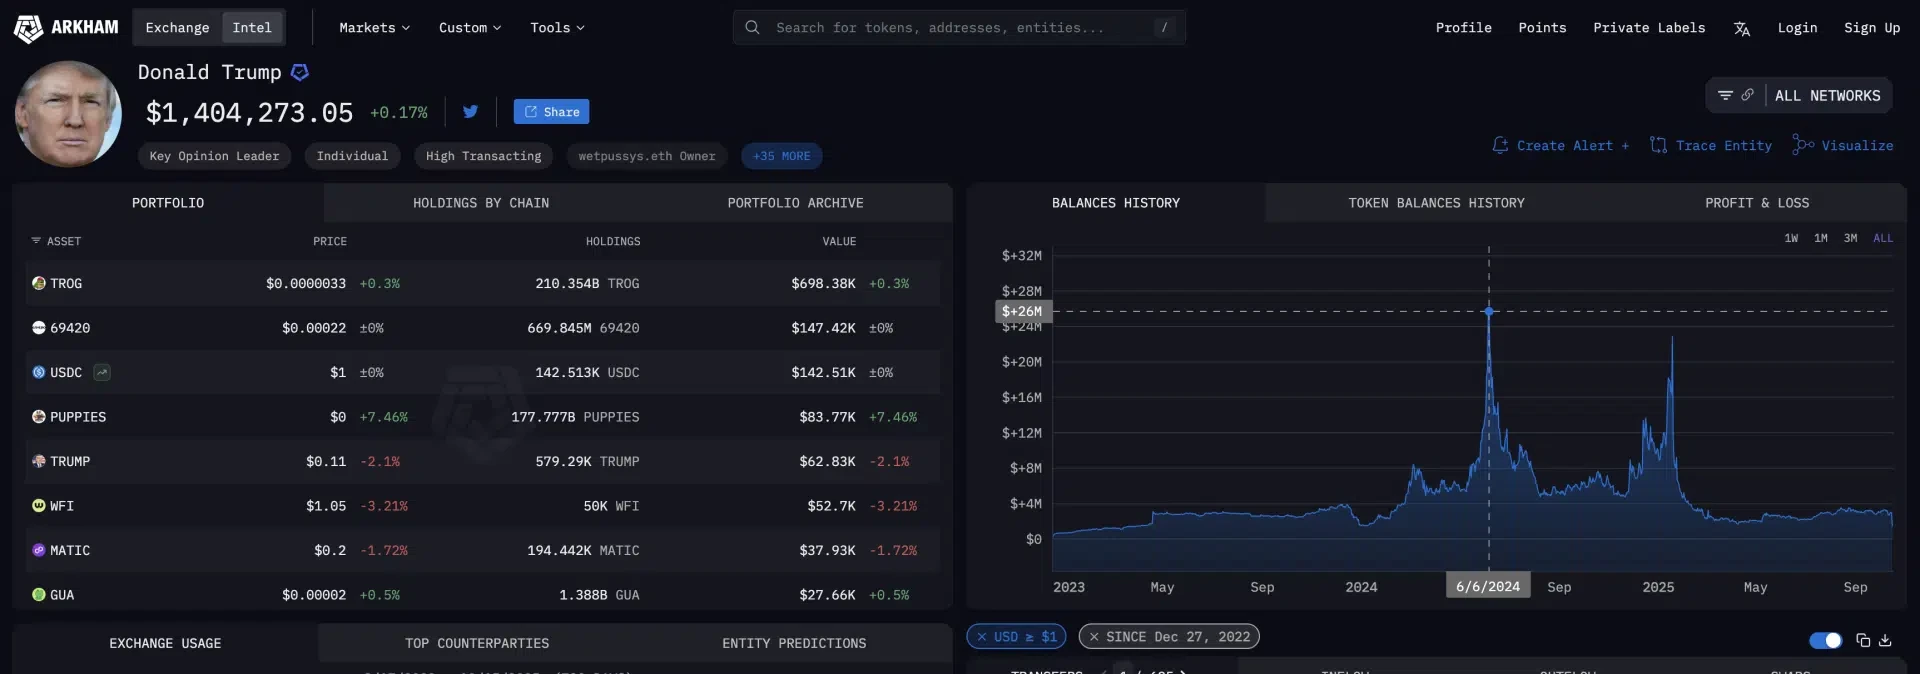Image resolution: width=1920 pixels, height=674 pixels.
Task: Click the network filter lines icon
Action: click(1725, 96)
